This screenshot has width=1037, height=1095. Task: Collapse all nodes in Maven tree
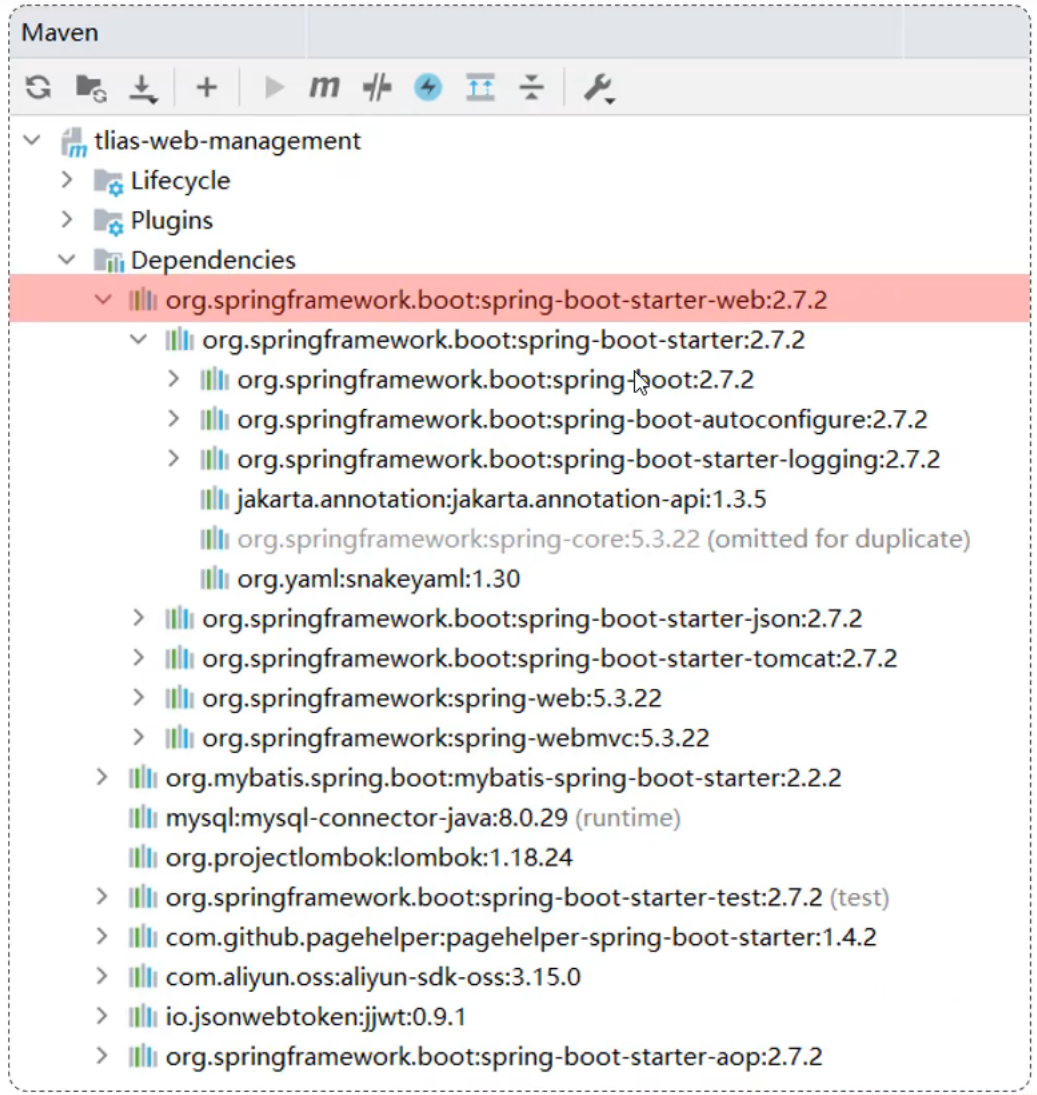tap(531, 88)
